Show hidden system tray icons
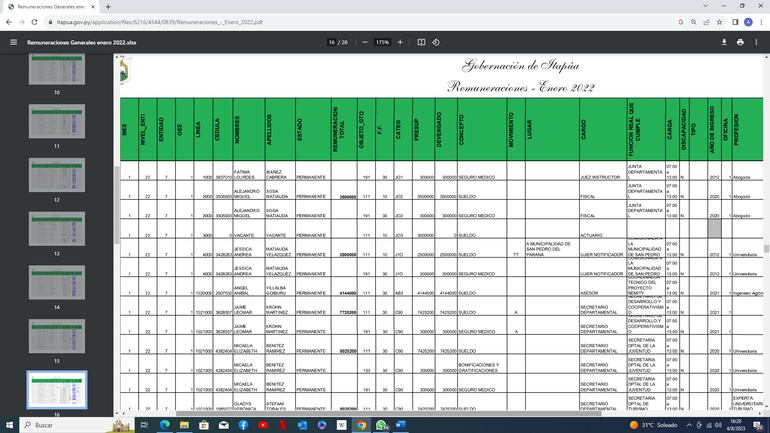This screenshot has height=433, width=770. pos(689,425)
